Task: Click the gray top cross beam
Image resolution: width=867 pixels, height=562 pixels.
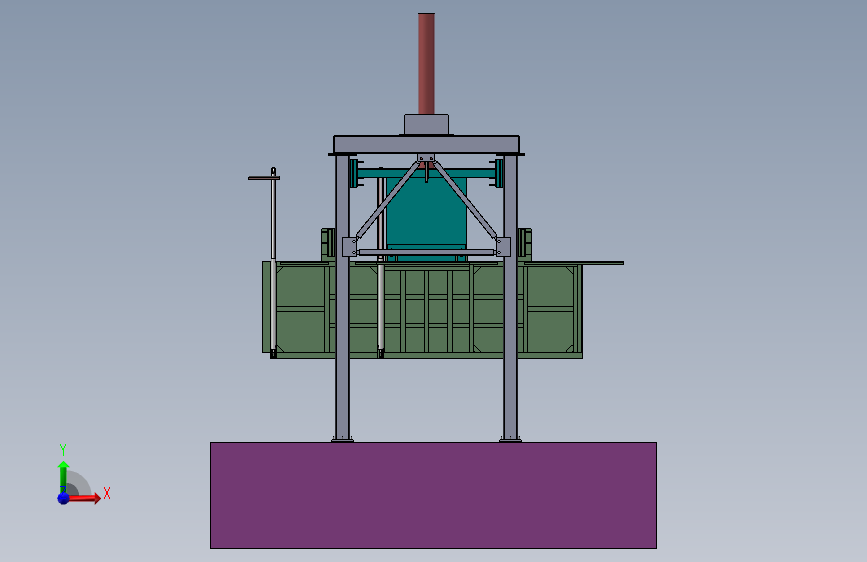Action: click(426, 145)
